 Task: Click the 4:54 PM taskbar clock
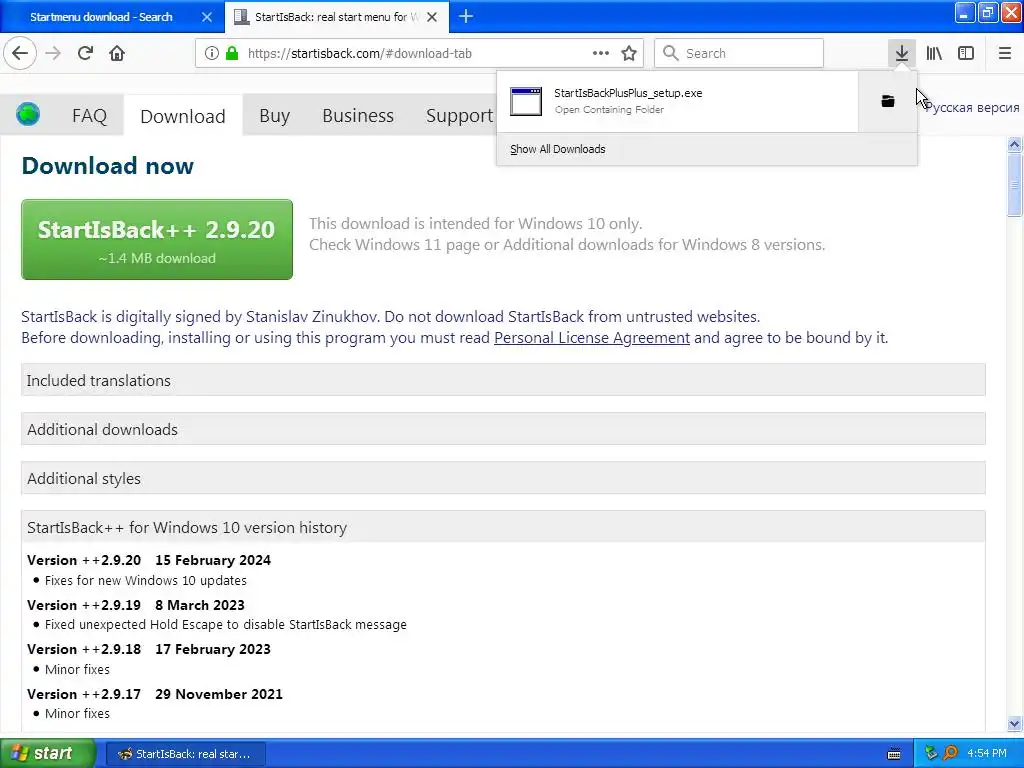point(987,753)
